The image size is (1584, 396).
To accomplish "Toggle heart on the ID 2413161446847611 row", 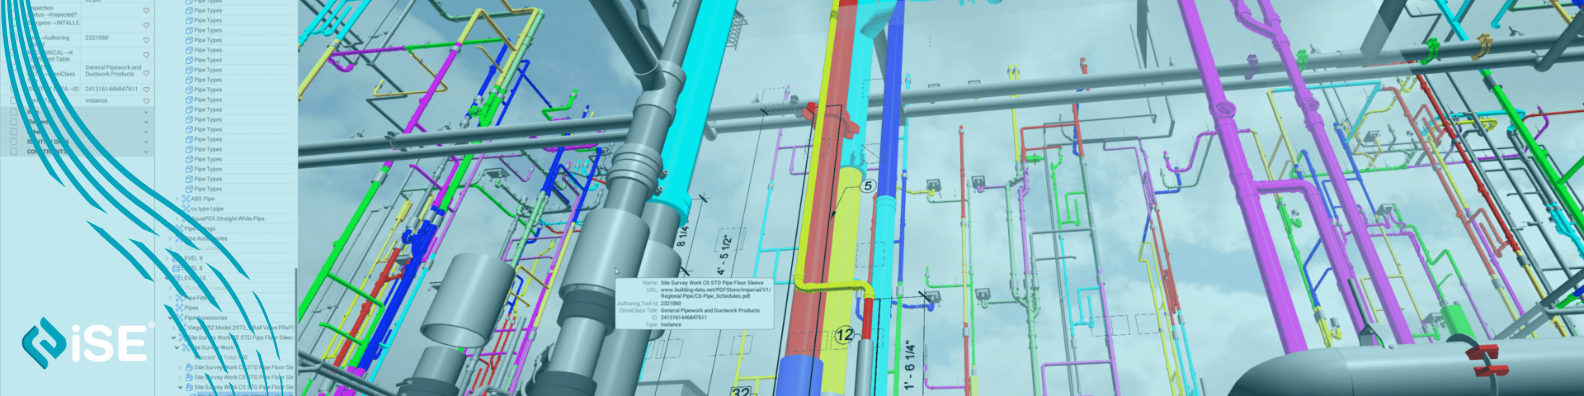I will [x=146, y=90].
